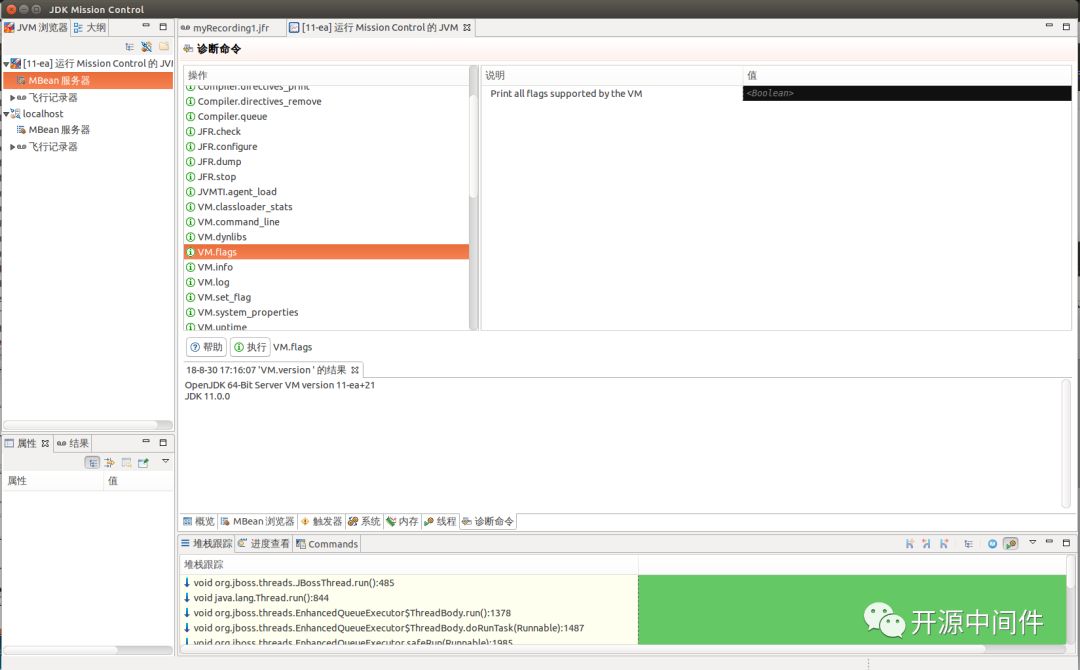Select the JFR.dump command
This screenshot has width=1080, height=670.
(219, 162)
